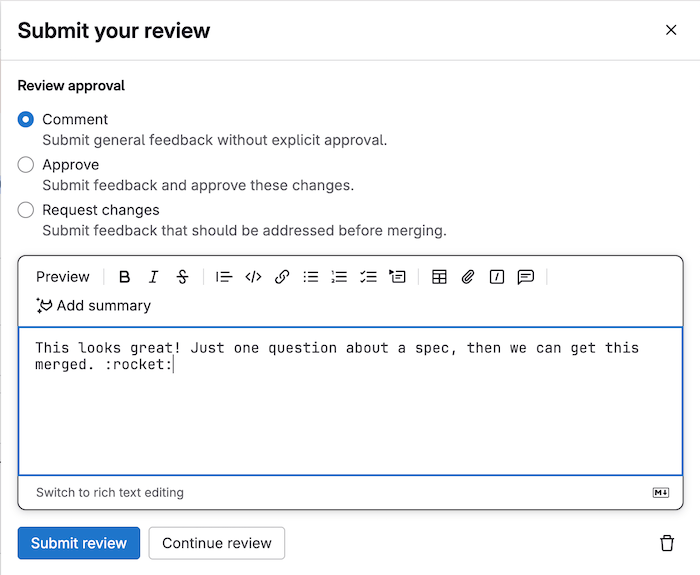Insert a link with the link icon
The image size is (700, 575).
(x=282, y=277)
